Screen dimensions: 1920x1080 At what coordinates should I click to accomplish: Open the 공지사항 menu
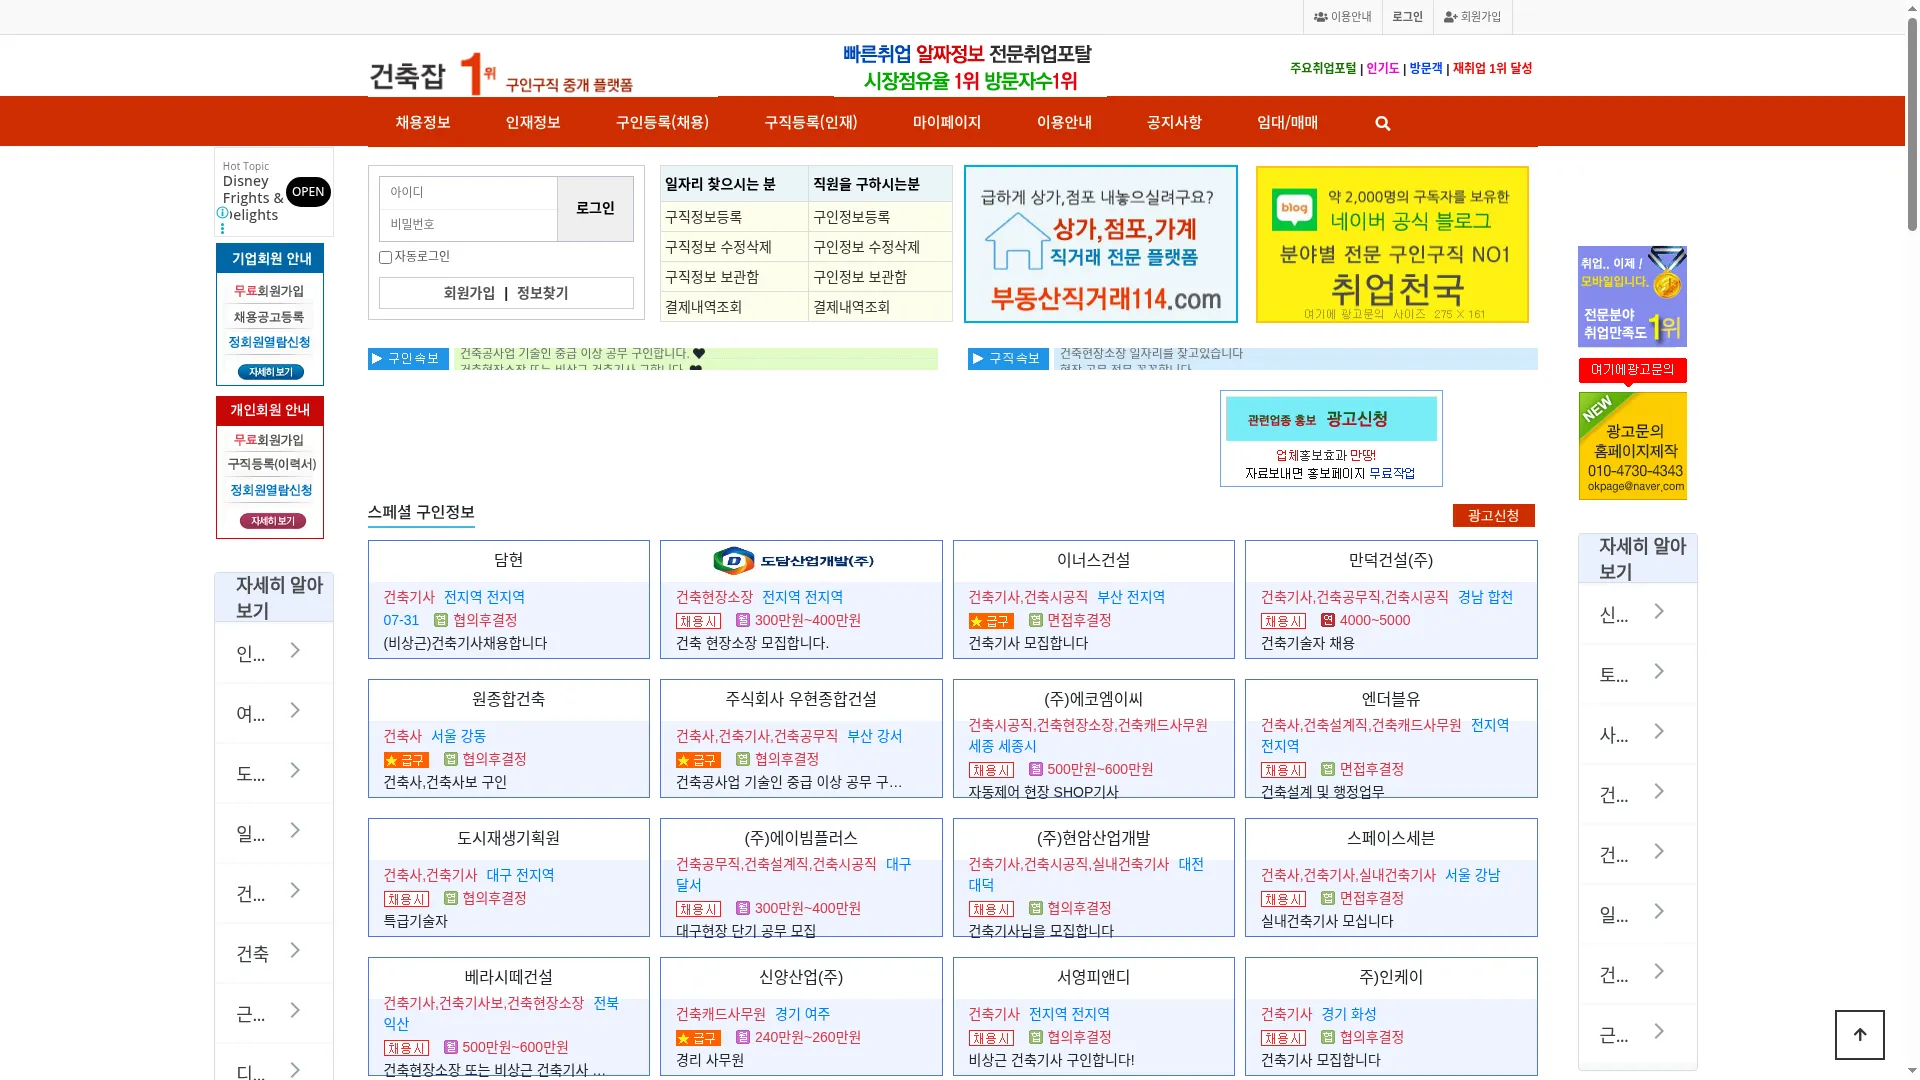tap(1174, 122)
